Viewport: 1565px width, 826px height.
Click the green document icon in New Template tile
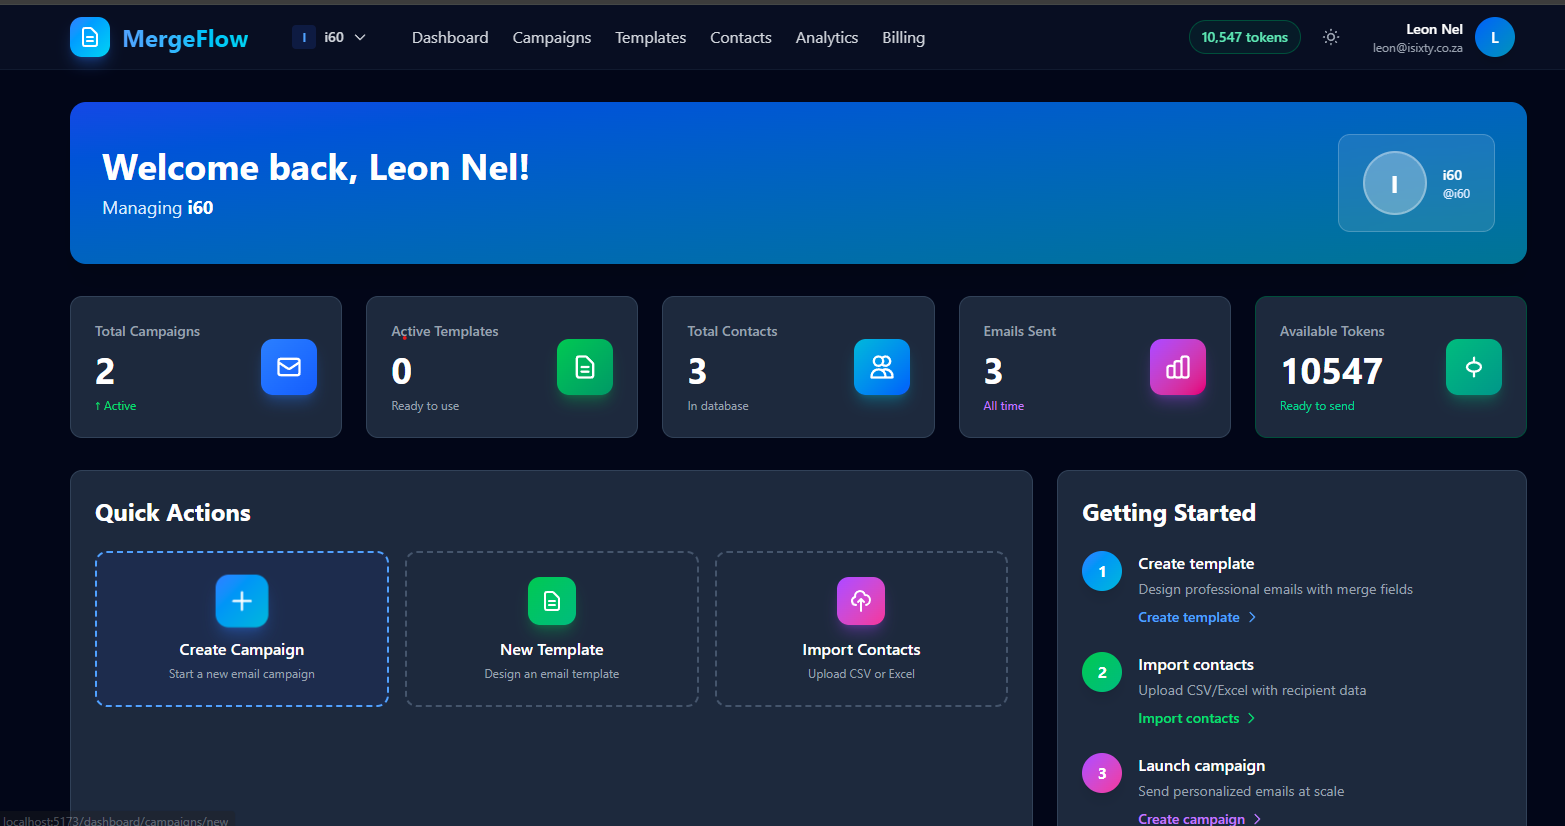click(x=551, y=601)
